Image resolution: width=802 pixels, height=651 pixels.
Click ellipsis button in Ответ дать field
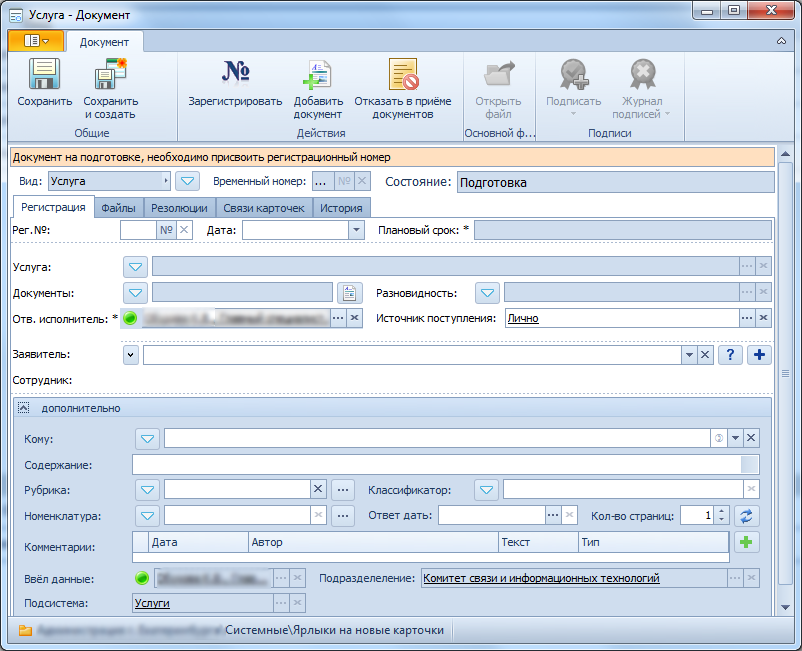tap(553, 515)
